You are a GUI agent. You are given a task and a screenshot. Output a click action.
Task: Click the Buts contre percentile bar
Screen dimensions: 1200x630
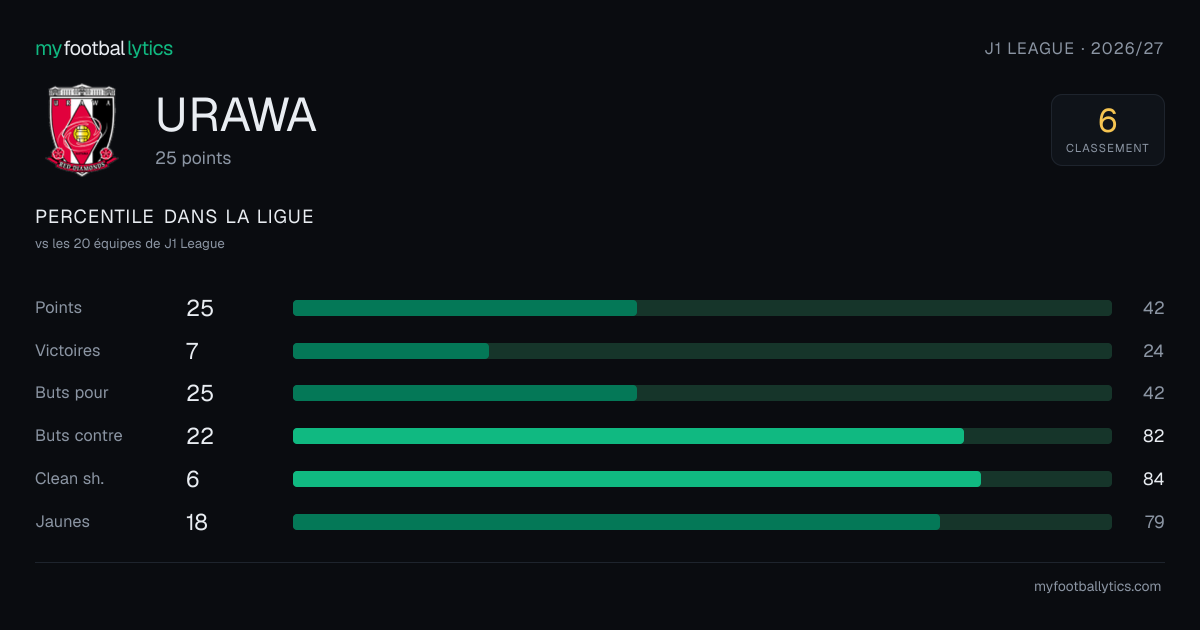pos(702,436)
